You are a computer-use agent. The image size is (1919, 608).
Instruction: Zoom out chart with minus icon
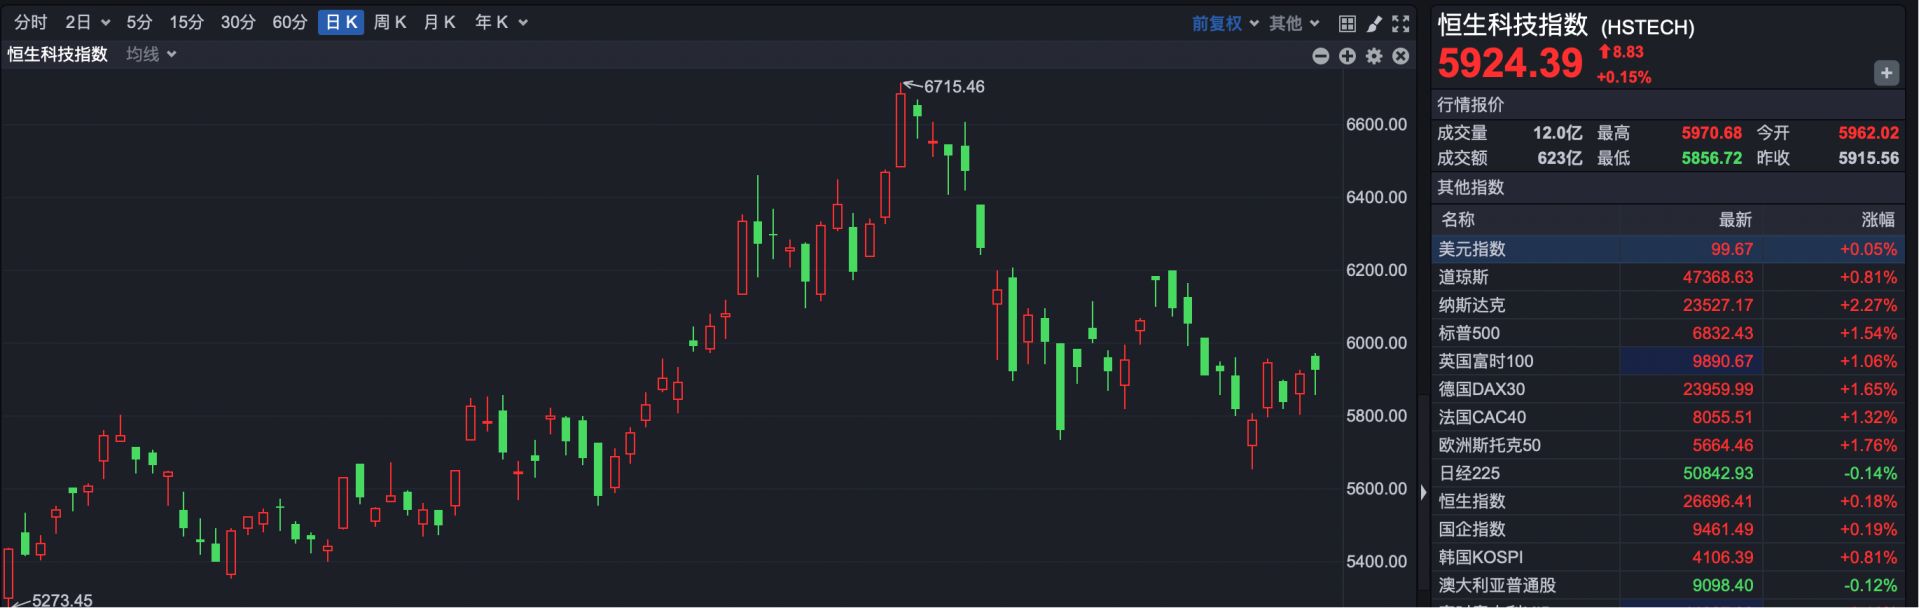(1320, 56)
